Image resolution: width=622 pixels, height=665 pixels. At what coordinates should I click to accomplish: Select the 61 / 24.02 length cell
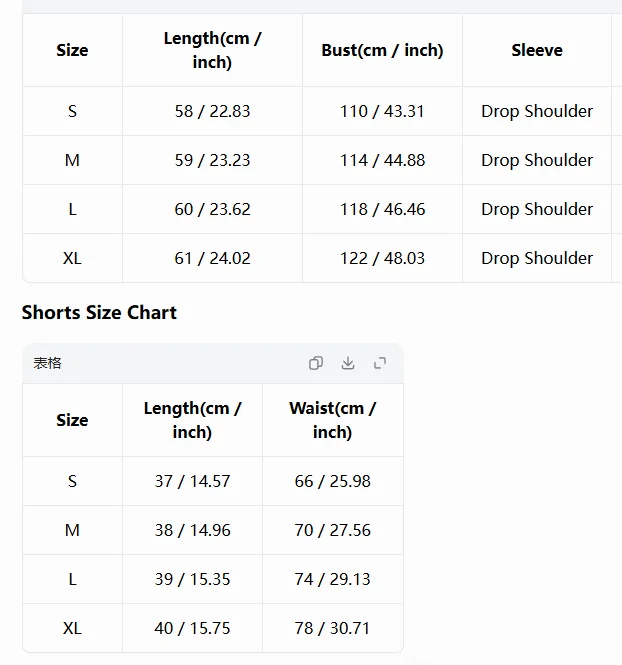click(212, 258)
